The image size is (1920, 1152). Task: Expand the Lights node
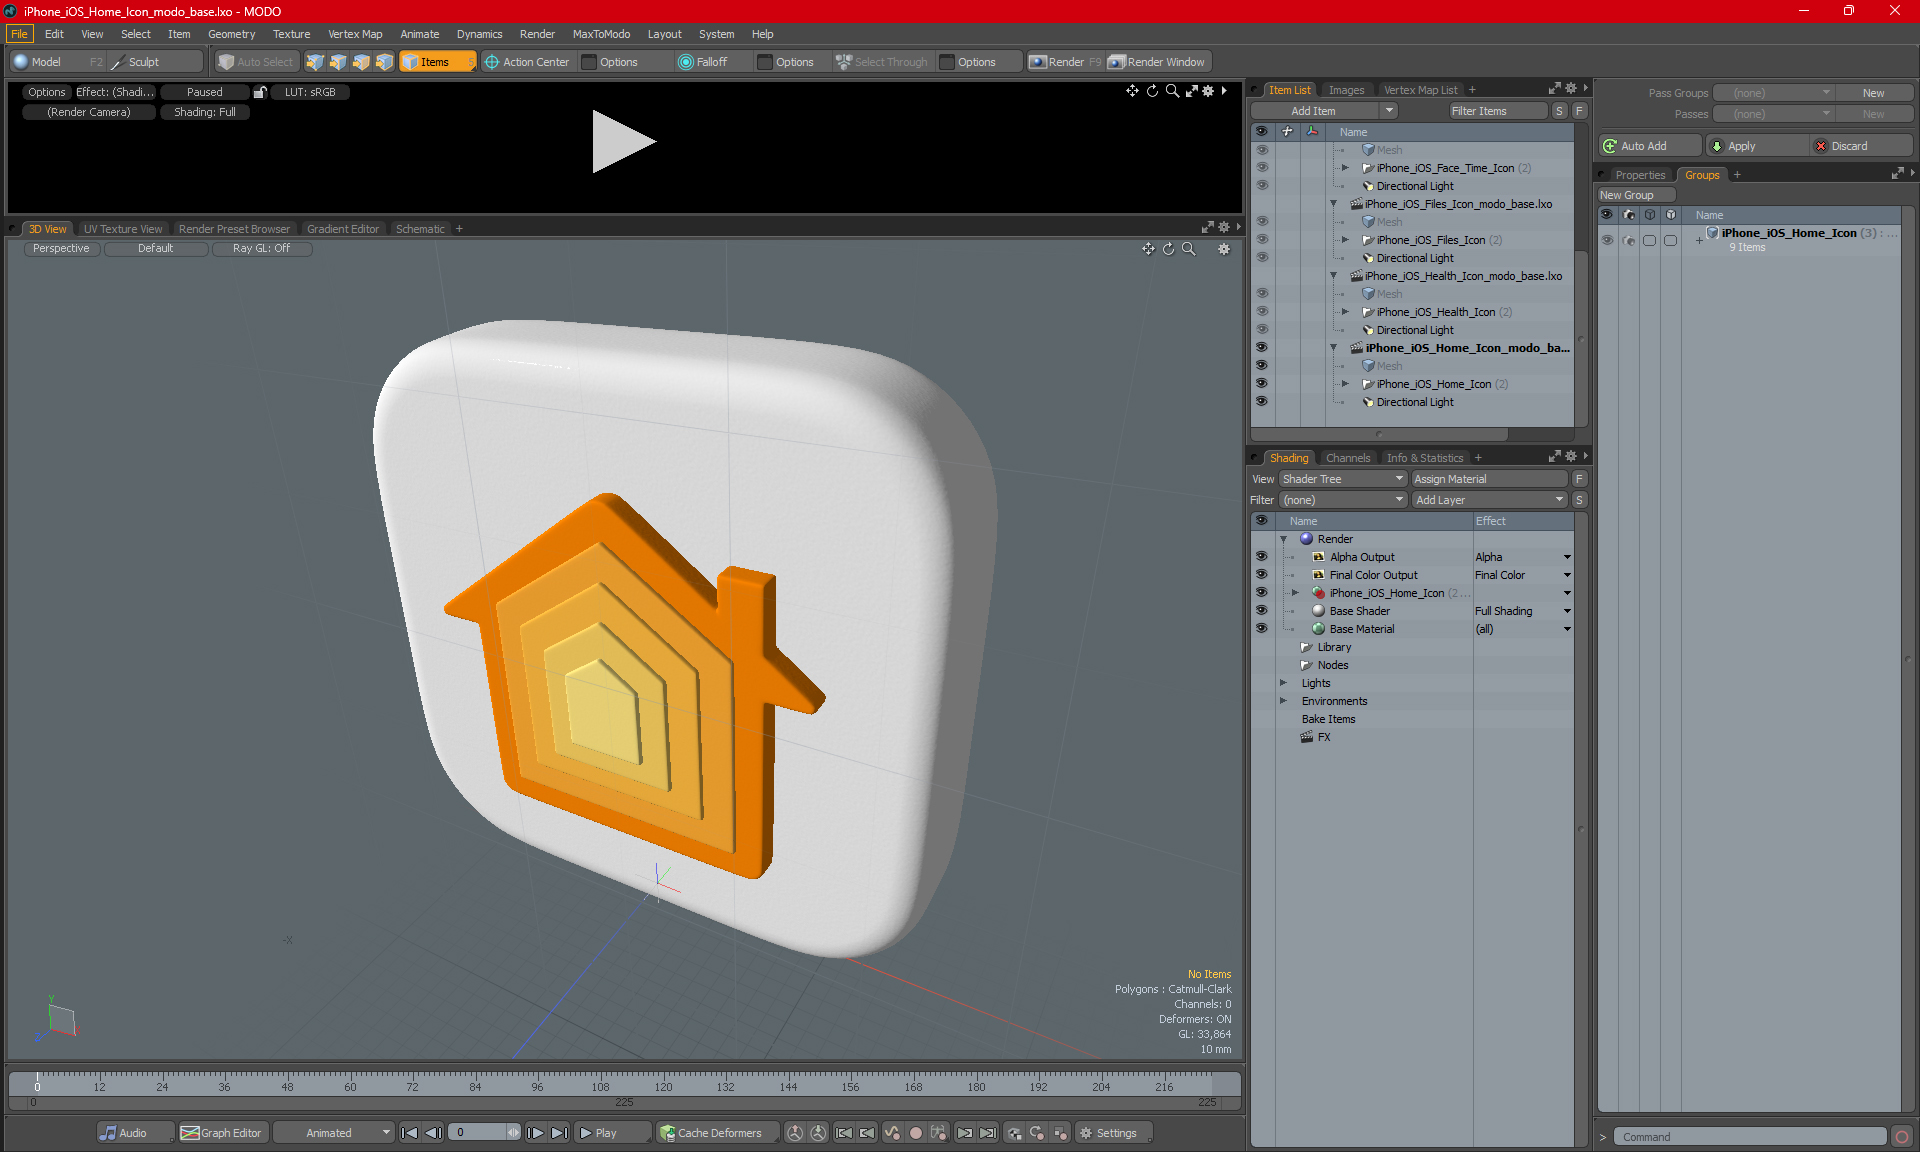coord(1284,683)
